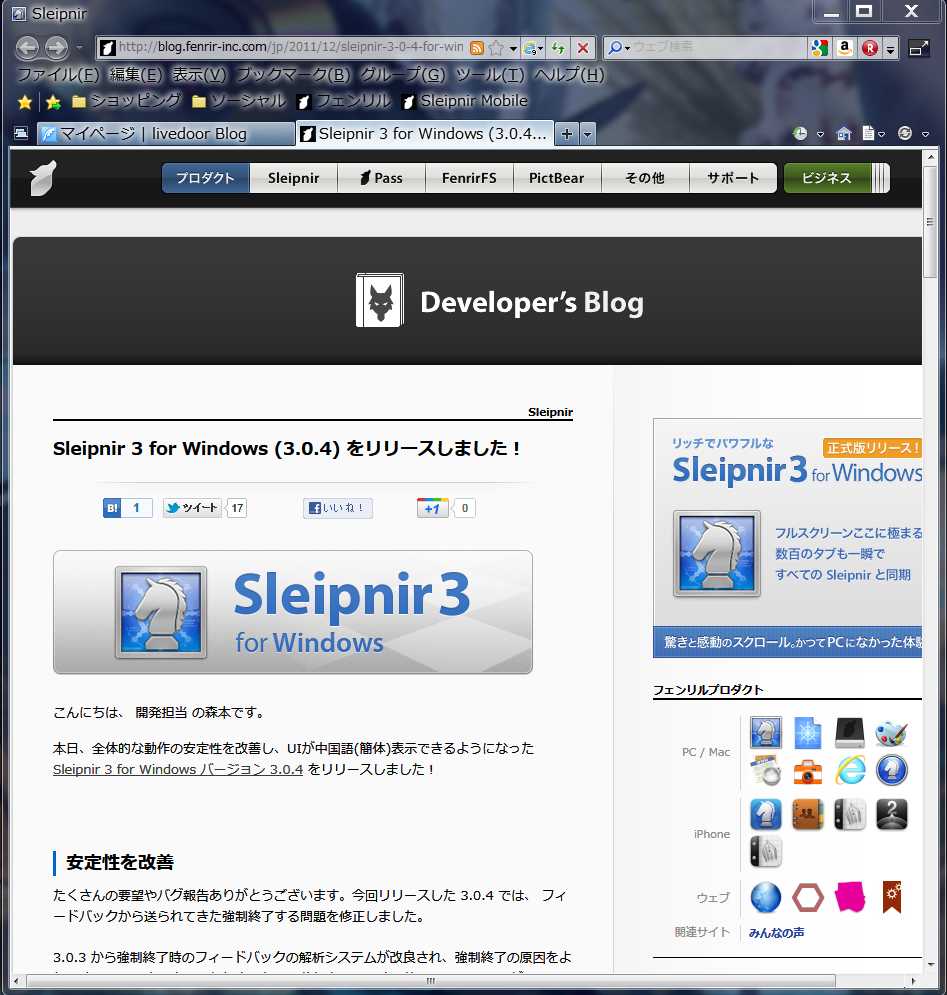This screenshot has width=947, height=995.
Task: Open the Sleipnir Mobile bookmark
Action: point(465,101)
